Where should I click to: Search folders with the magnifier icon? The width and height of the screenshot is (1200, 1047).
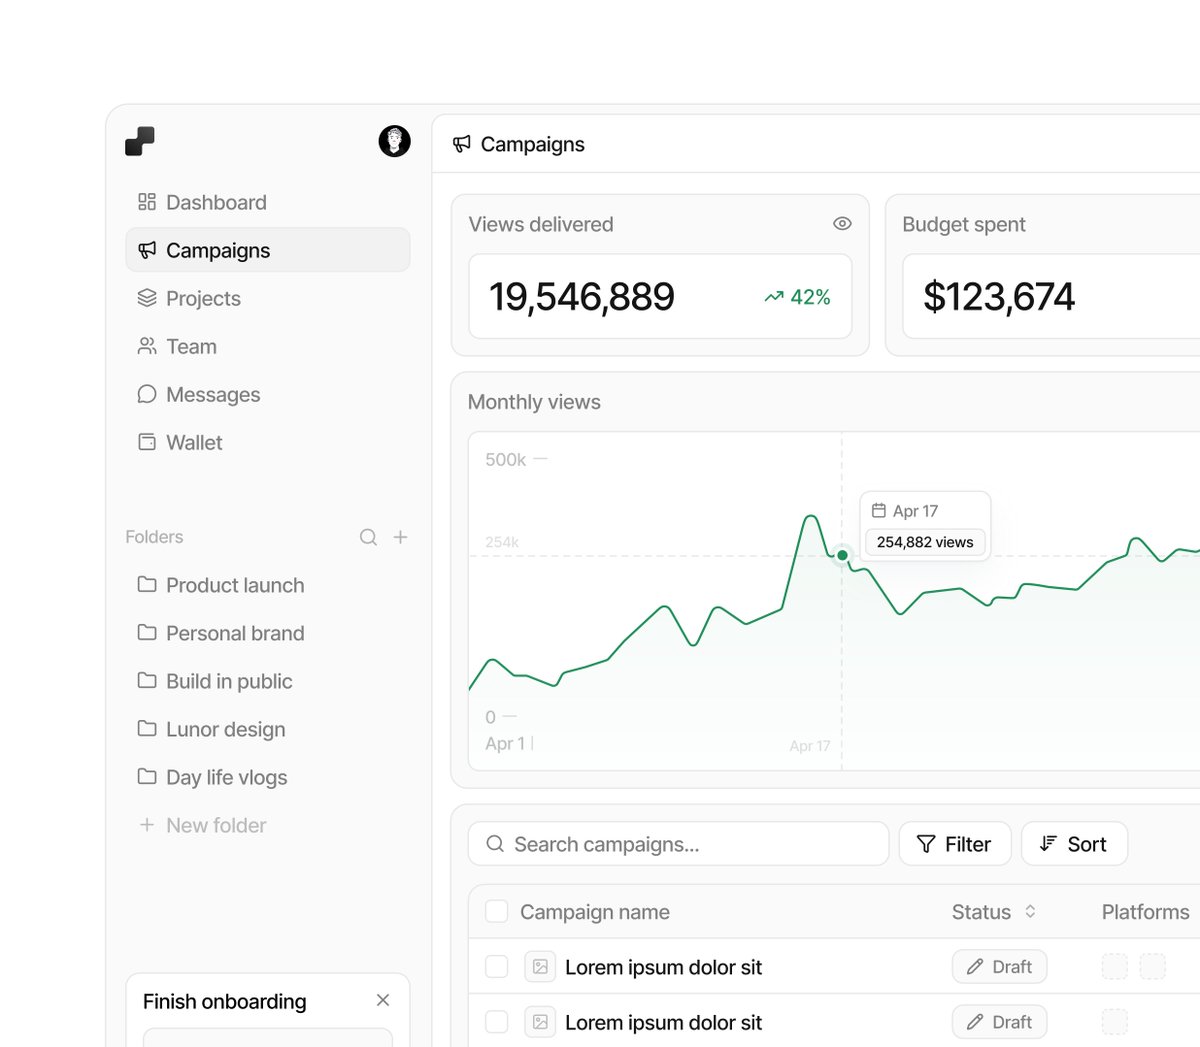[368, 537]
